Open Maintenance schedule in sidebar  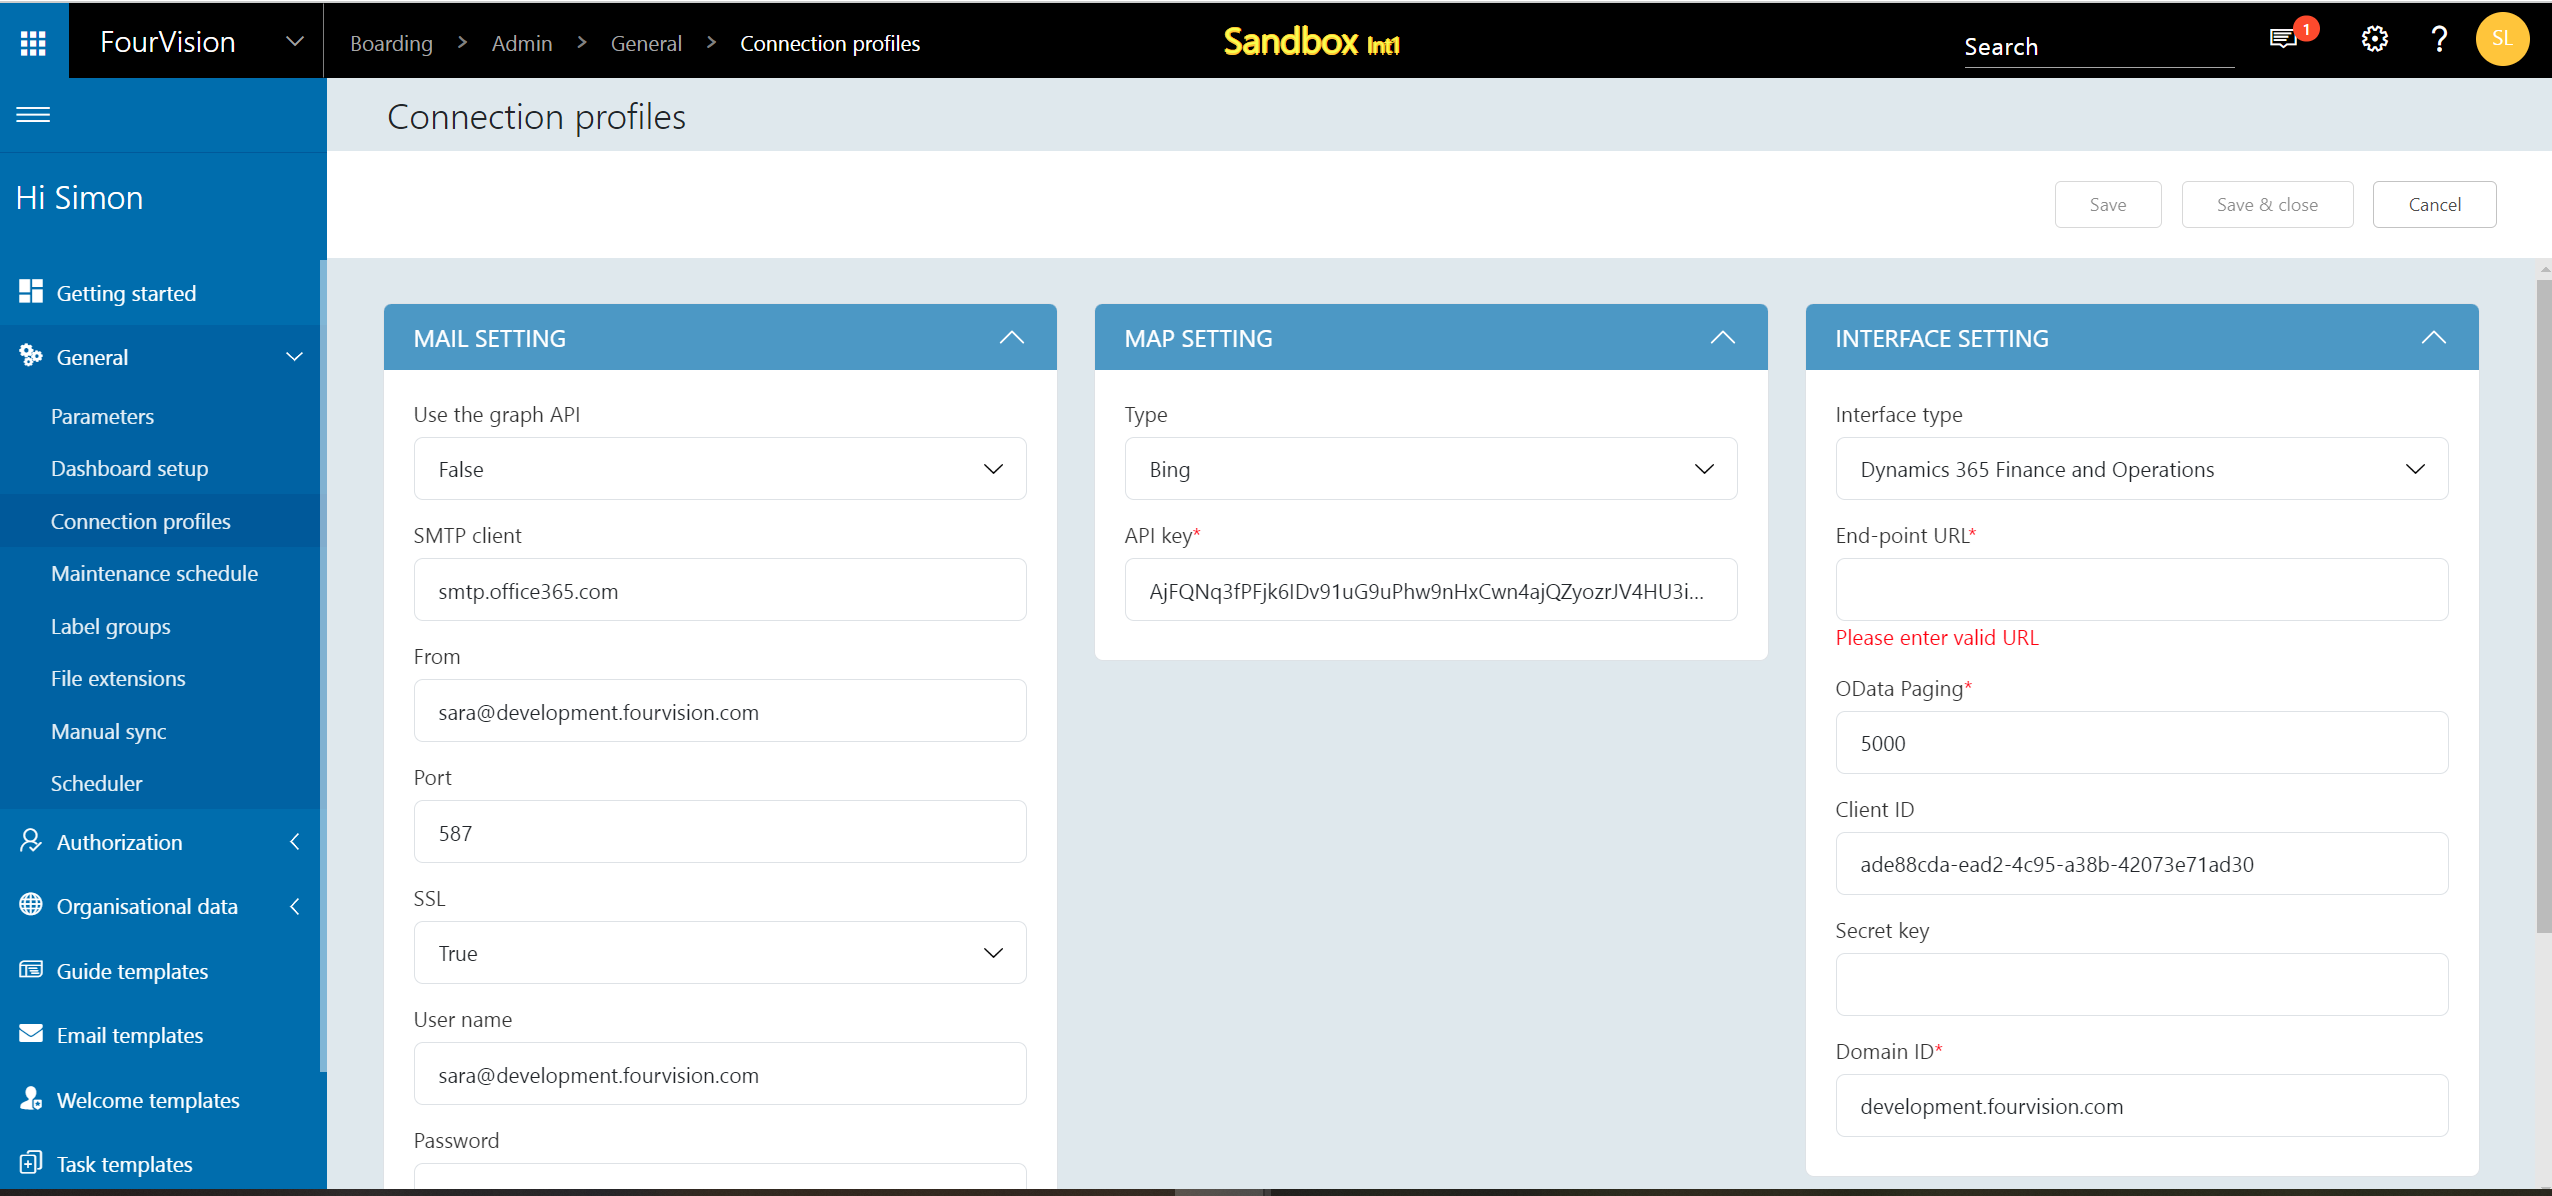coord(155,573)
